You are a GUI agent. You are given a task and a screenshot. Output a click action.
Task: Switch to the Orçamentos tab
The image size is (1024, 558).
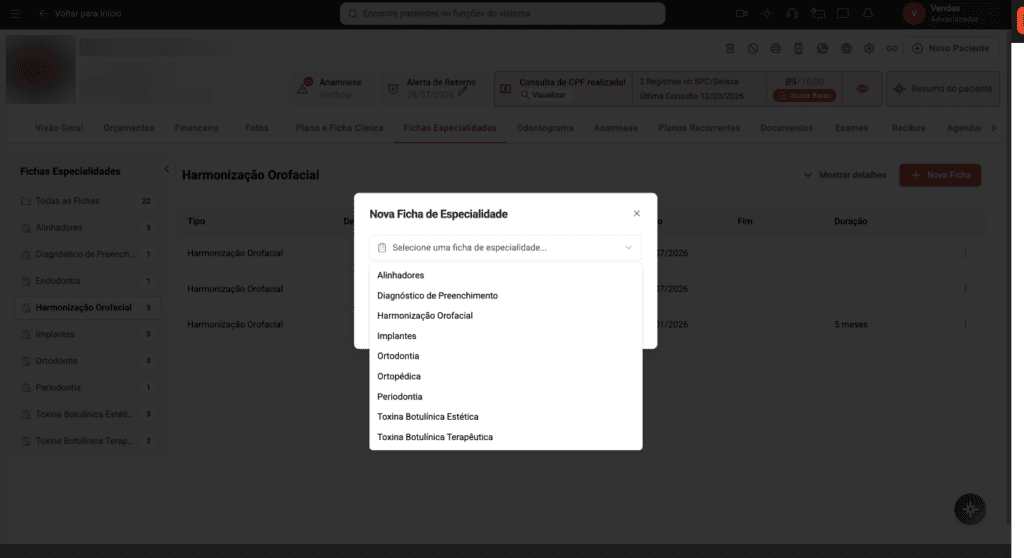129,128
